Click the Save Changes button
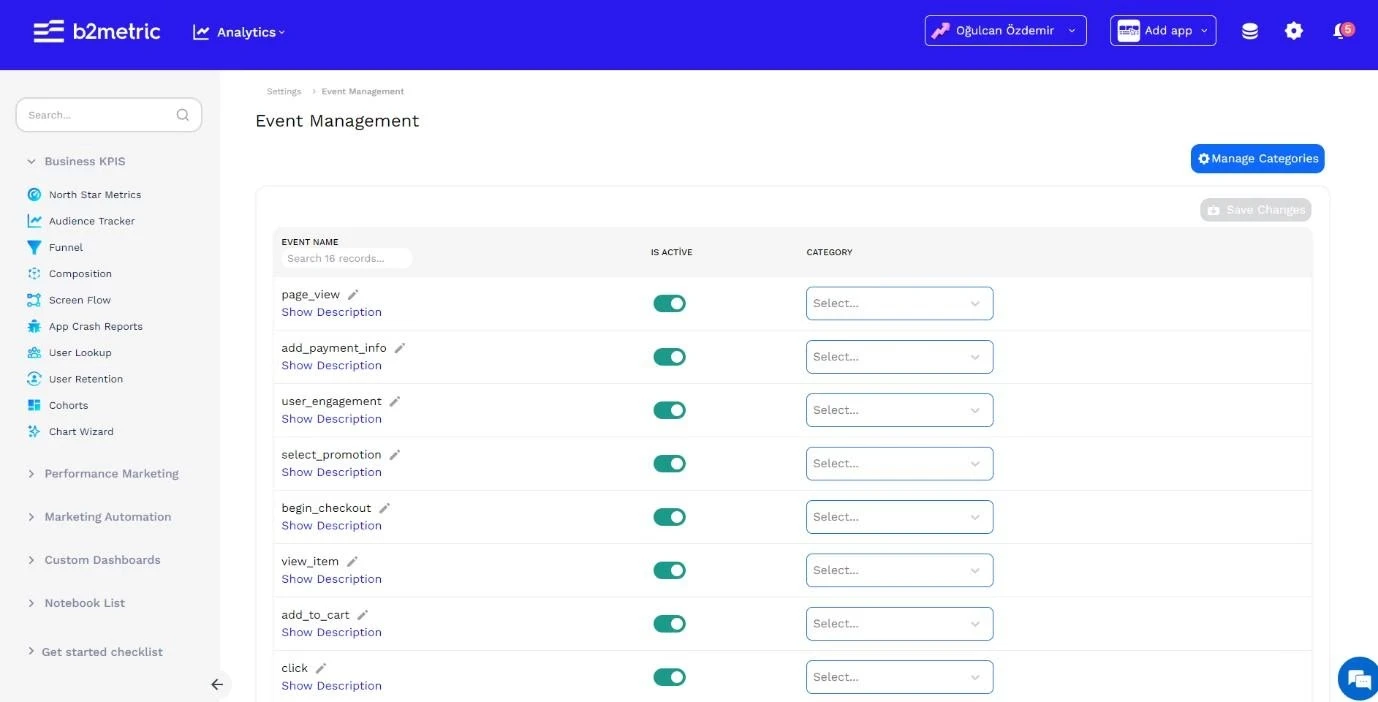This screenshot has width=1378, height=702. pyautogui.click(x=1255, y=210)
